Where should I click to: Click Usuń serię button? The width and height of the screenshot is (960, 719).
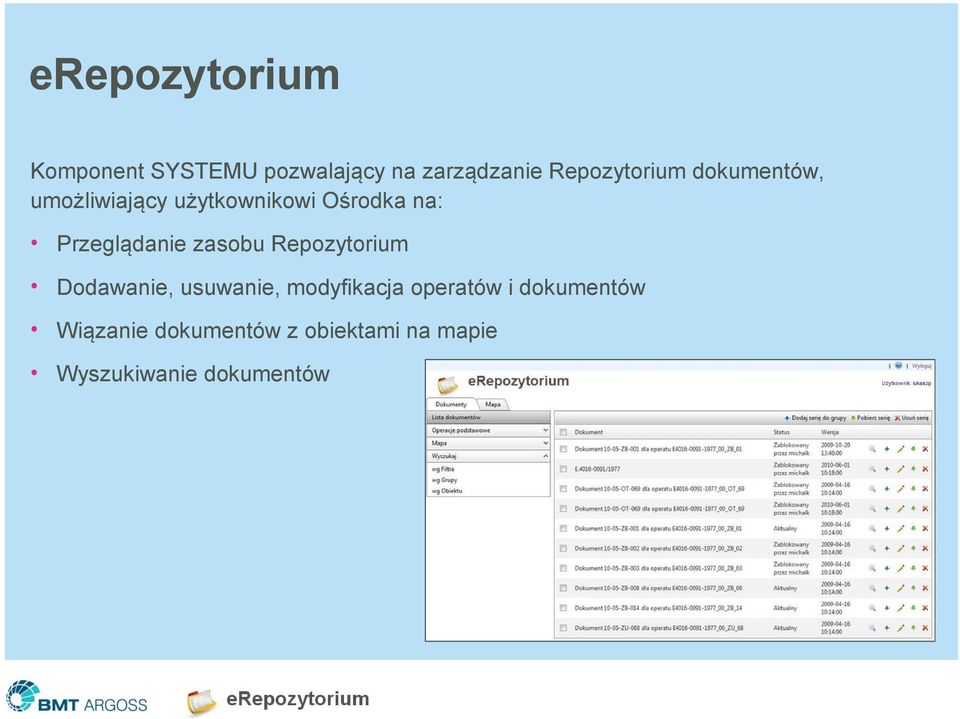tap(912, 418)
